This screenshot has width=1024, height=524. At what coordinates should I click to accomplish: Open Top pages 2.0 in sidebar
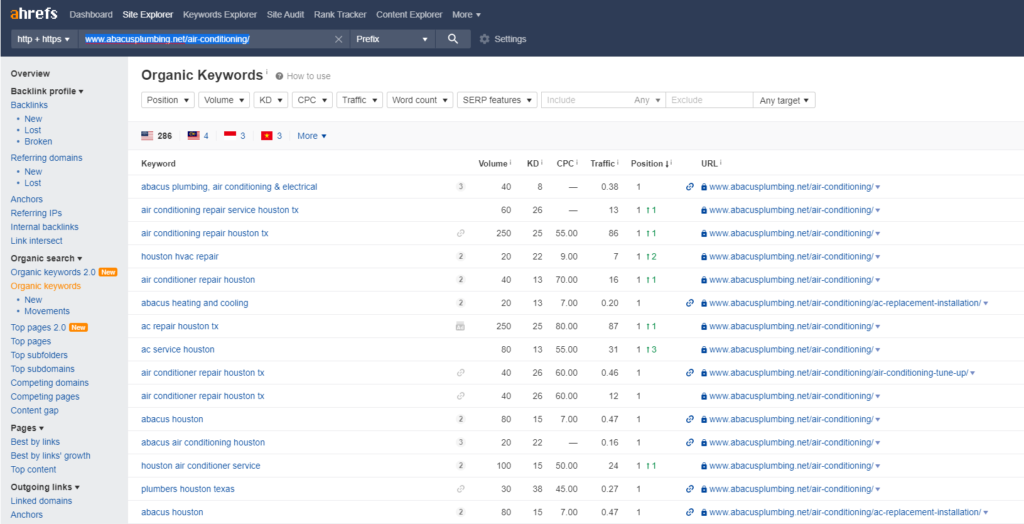(39, 327)
